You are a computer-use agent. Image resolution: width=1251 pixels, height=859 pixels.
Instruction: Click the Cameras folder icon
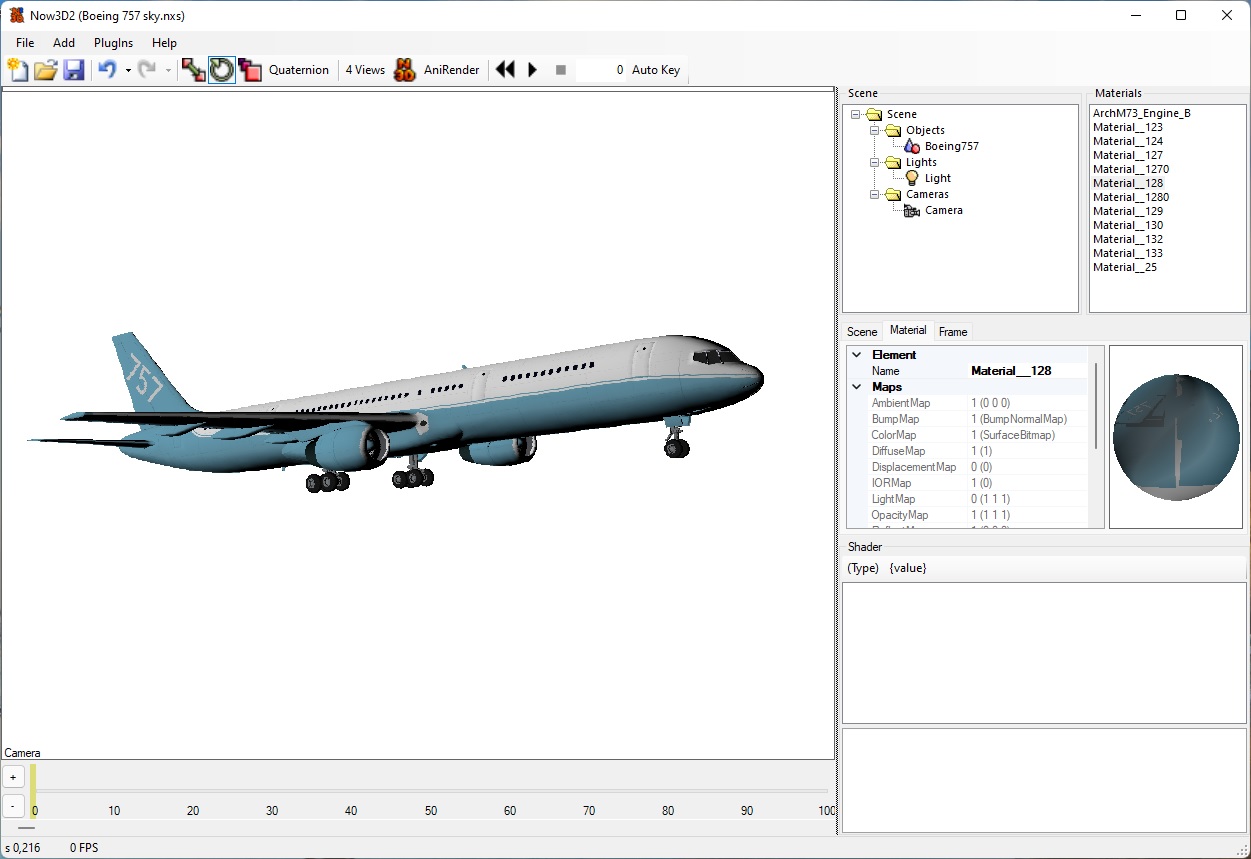click(893, 194)
